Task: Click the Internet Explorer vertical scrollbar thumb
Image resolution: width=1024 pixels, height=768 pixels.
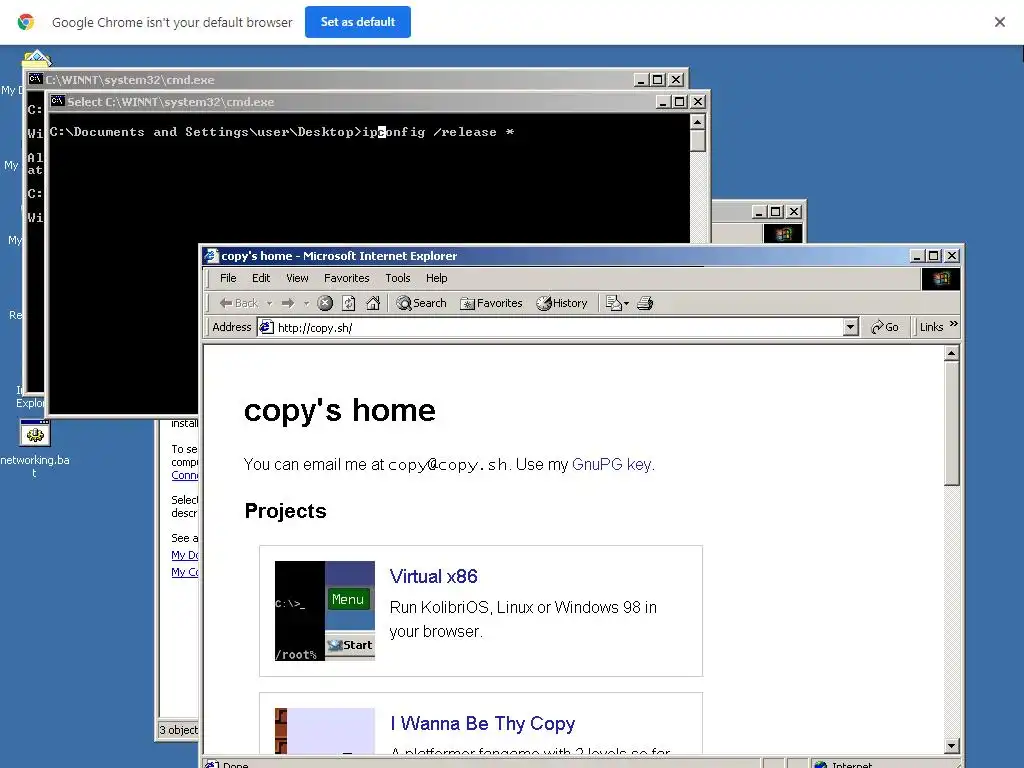Action: coord(952,423)
